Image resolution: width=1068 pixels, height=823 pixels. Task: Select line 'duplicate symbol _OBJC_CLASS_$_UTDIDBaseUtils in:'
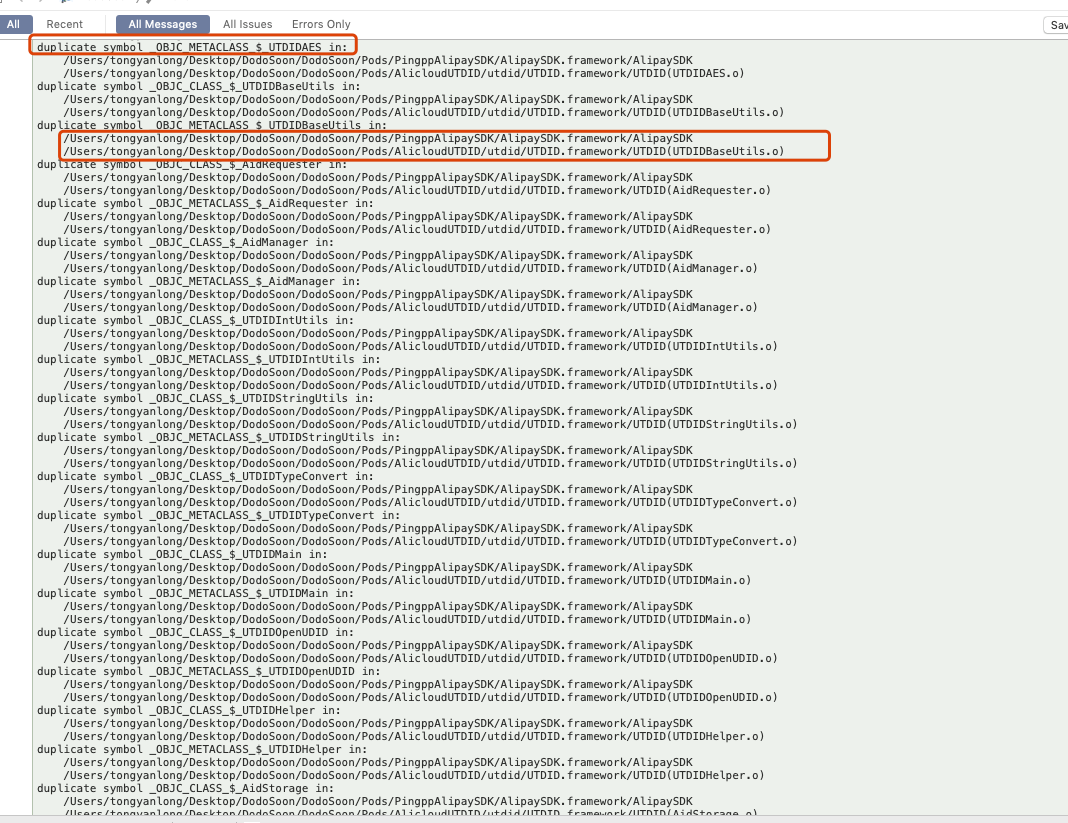coord(199,87)
